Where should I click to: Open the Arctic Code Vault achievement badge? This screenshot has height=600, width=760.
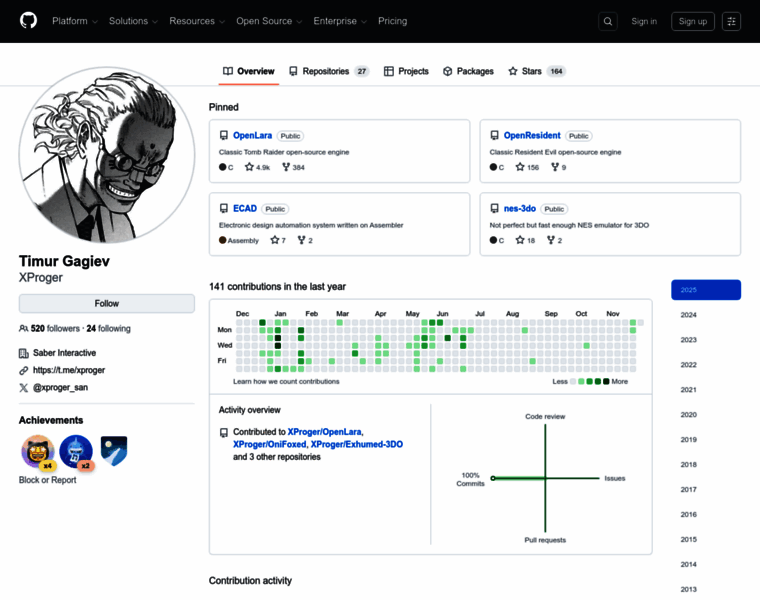[x=114, y=451]
